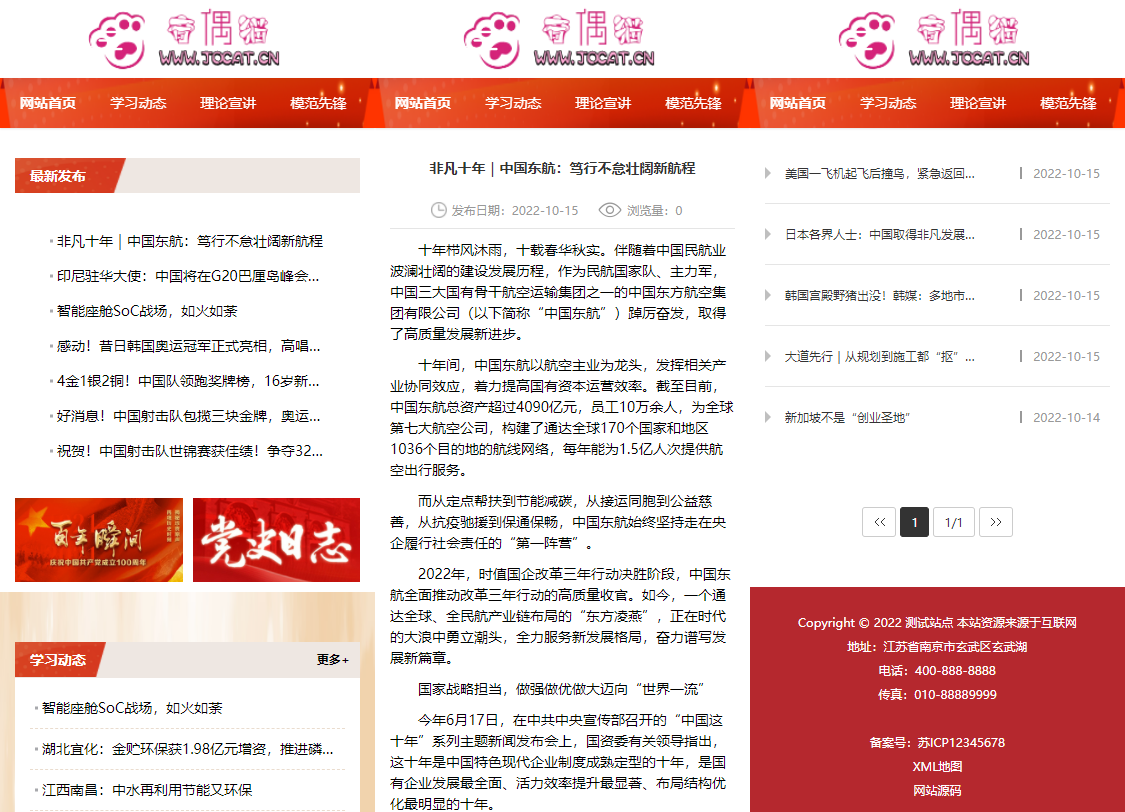Click the triangle arrow before 韩国宫殿野猪出没

click(768, 295)
